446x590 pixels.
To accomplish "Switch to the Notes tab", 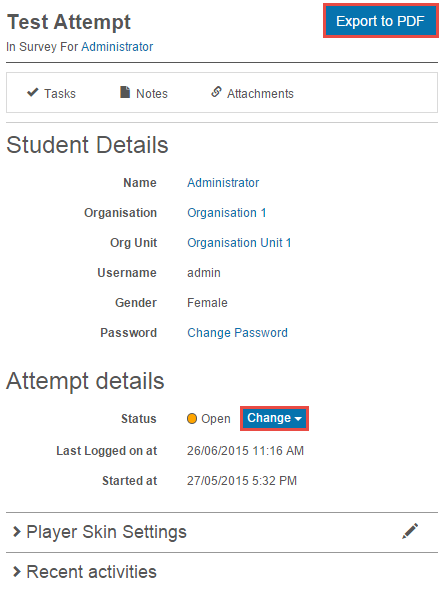I will (144, 93).
